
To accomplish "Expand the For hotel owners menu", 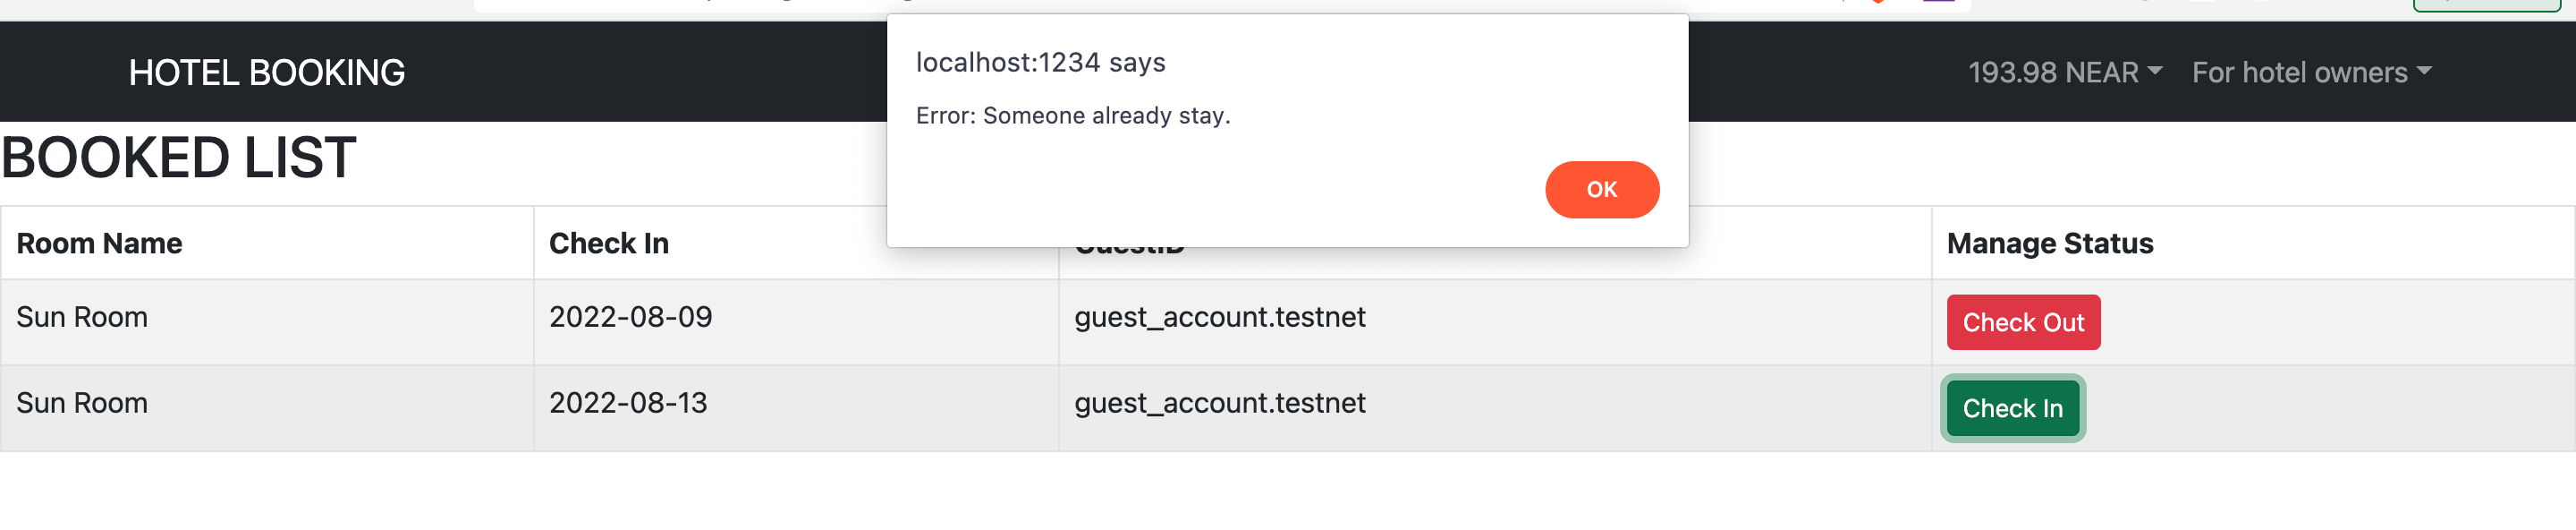I will click(2311, 72).
